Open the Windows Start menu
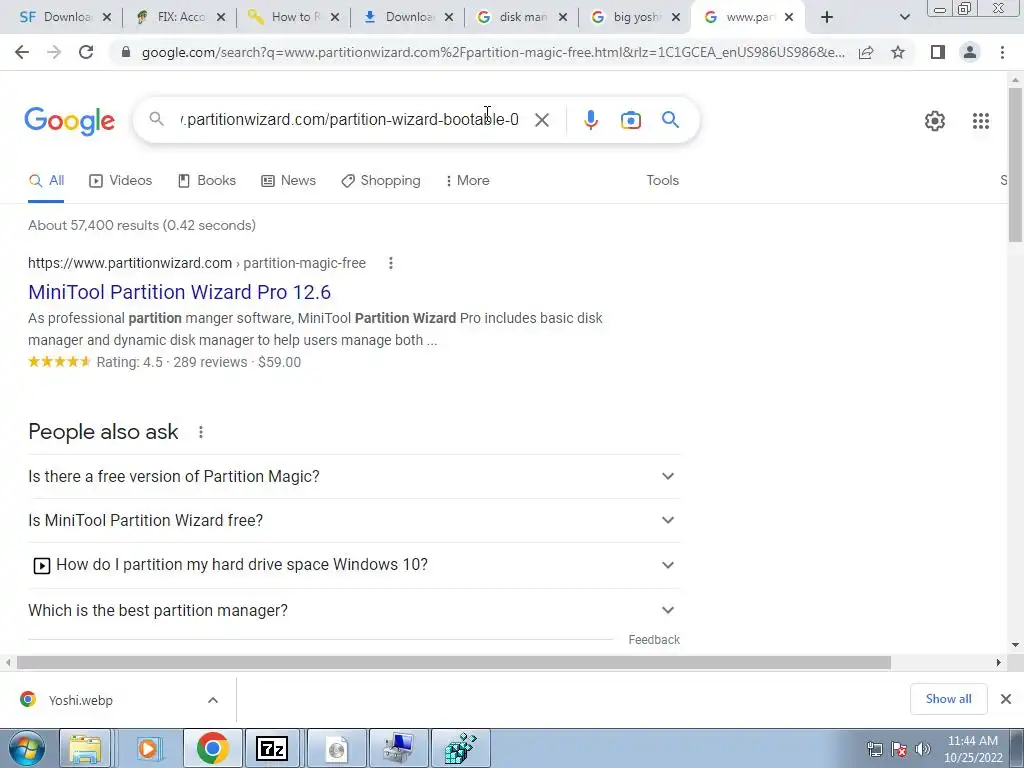 pos(26,748)
